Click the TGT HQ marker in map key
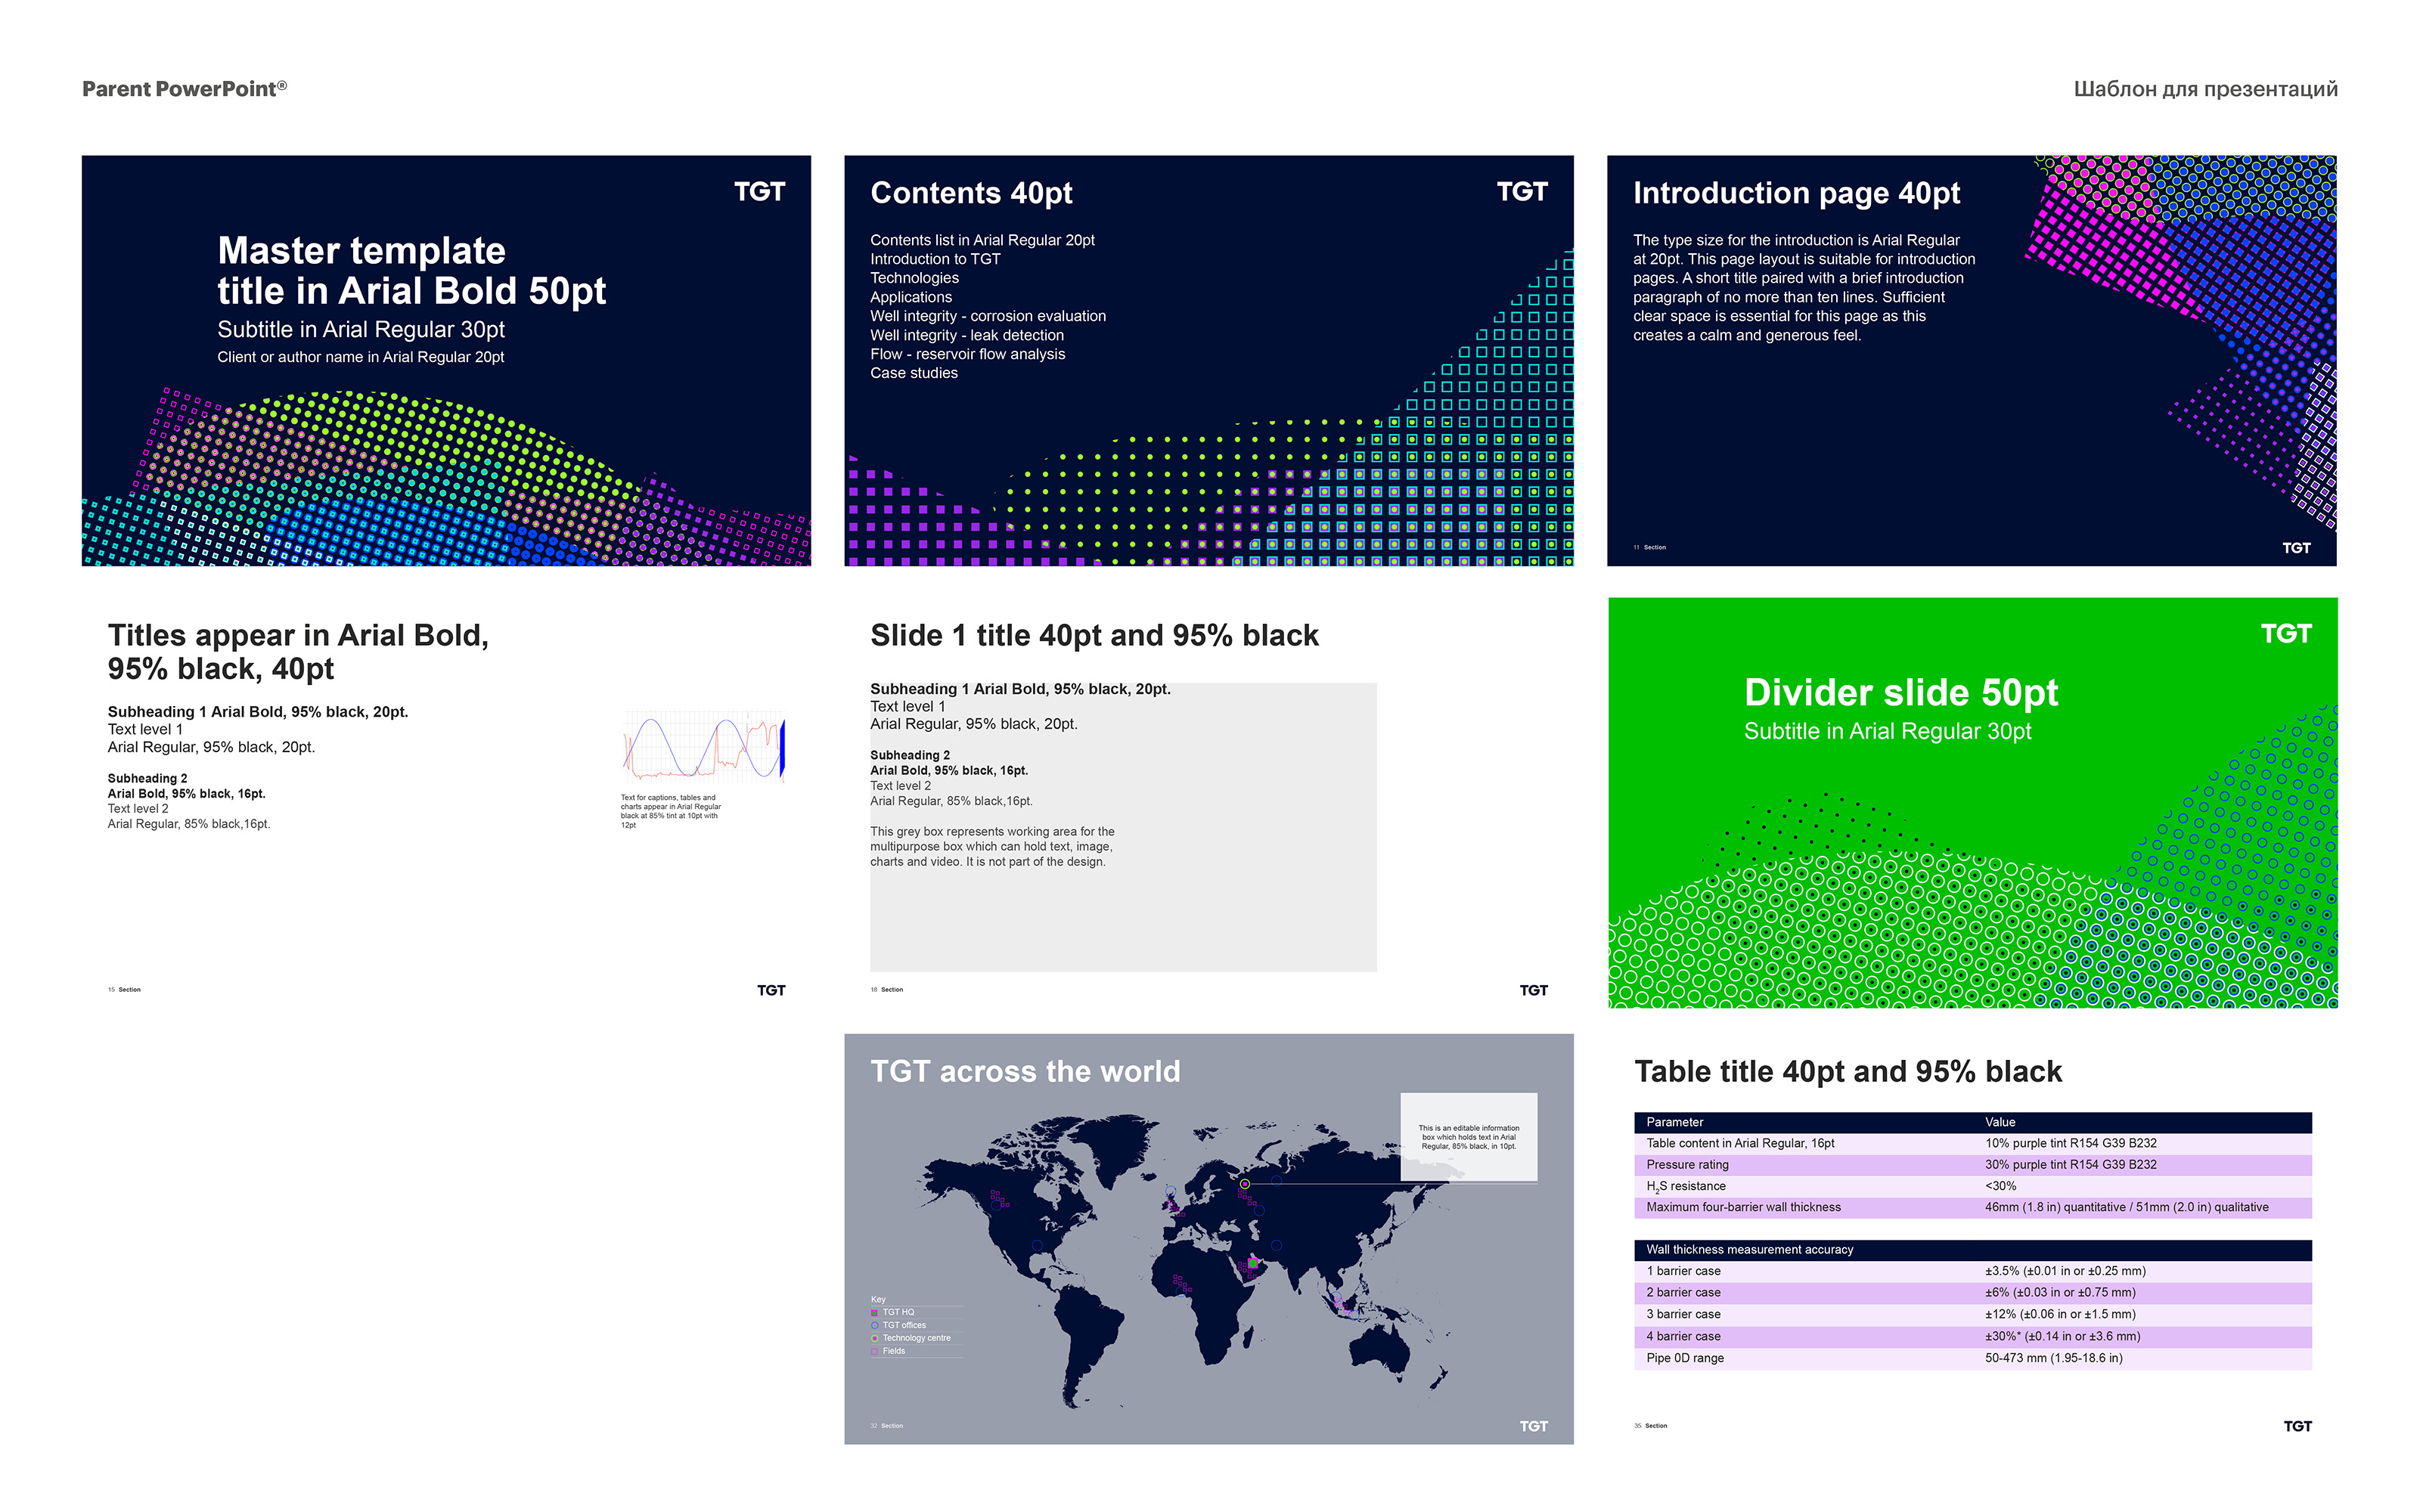The image size is (2420, 1512). coord(875,1312)
